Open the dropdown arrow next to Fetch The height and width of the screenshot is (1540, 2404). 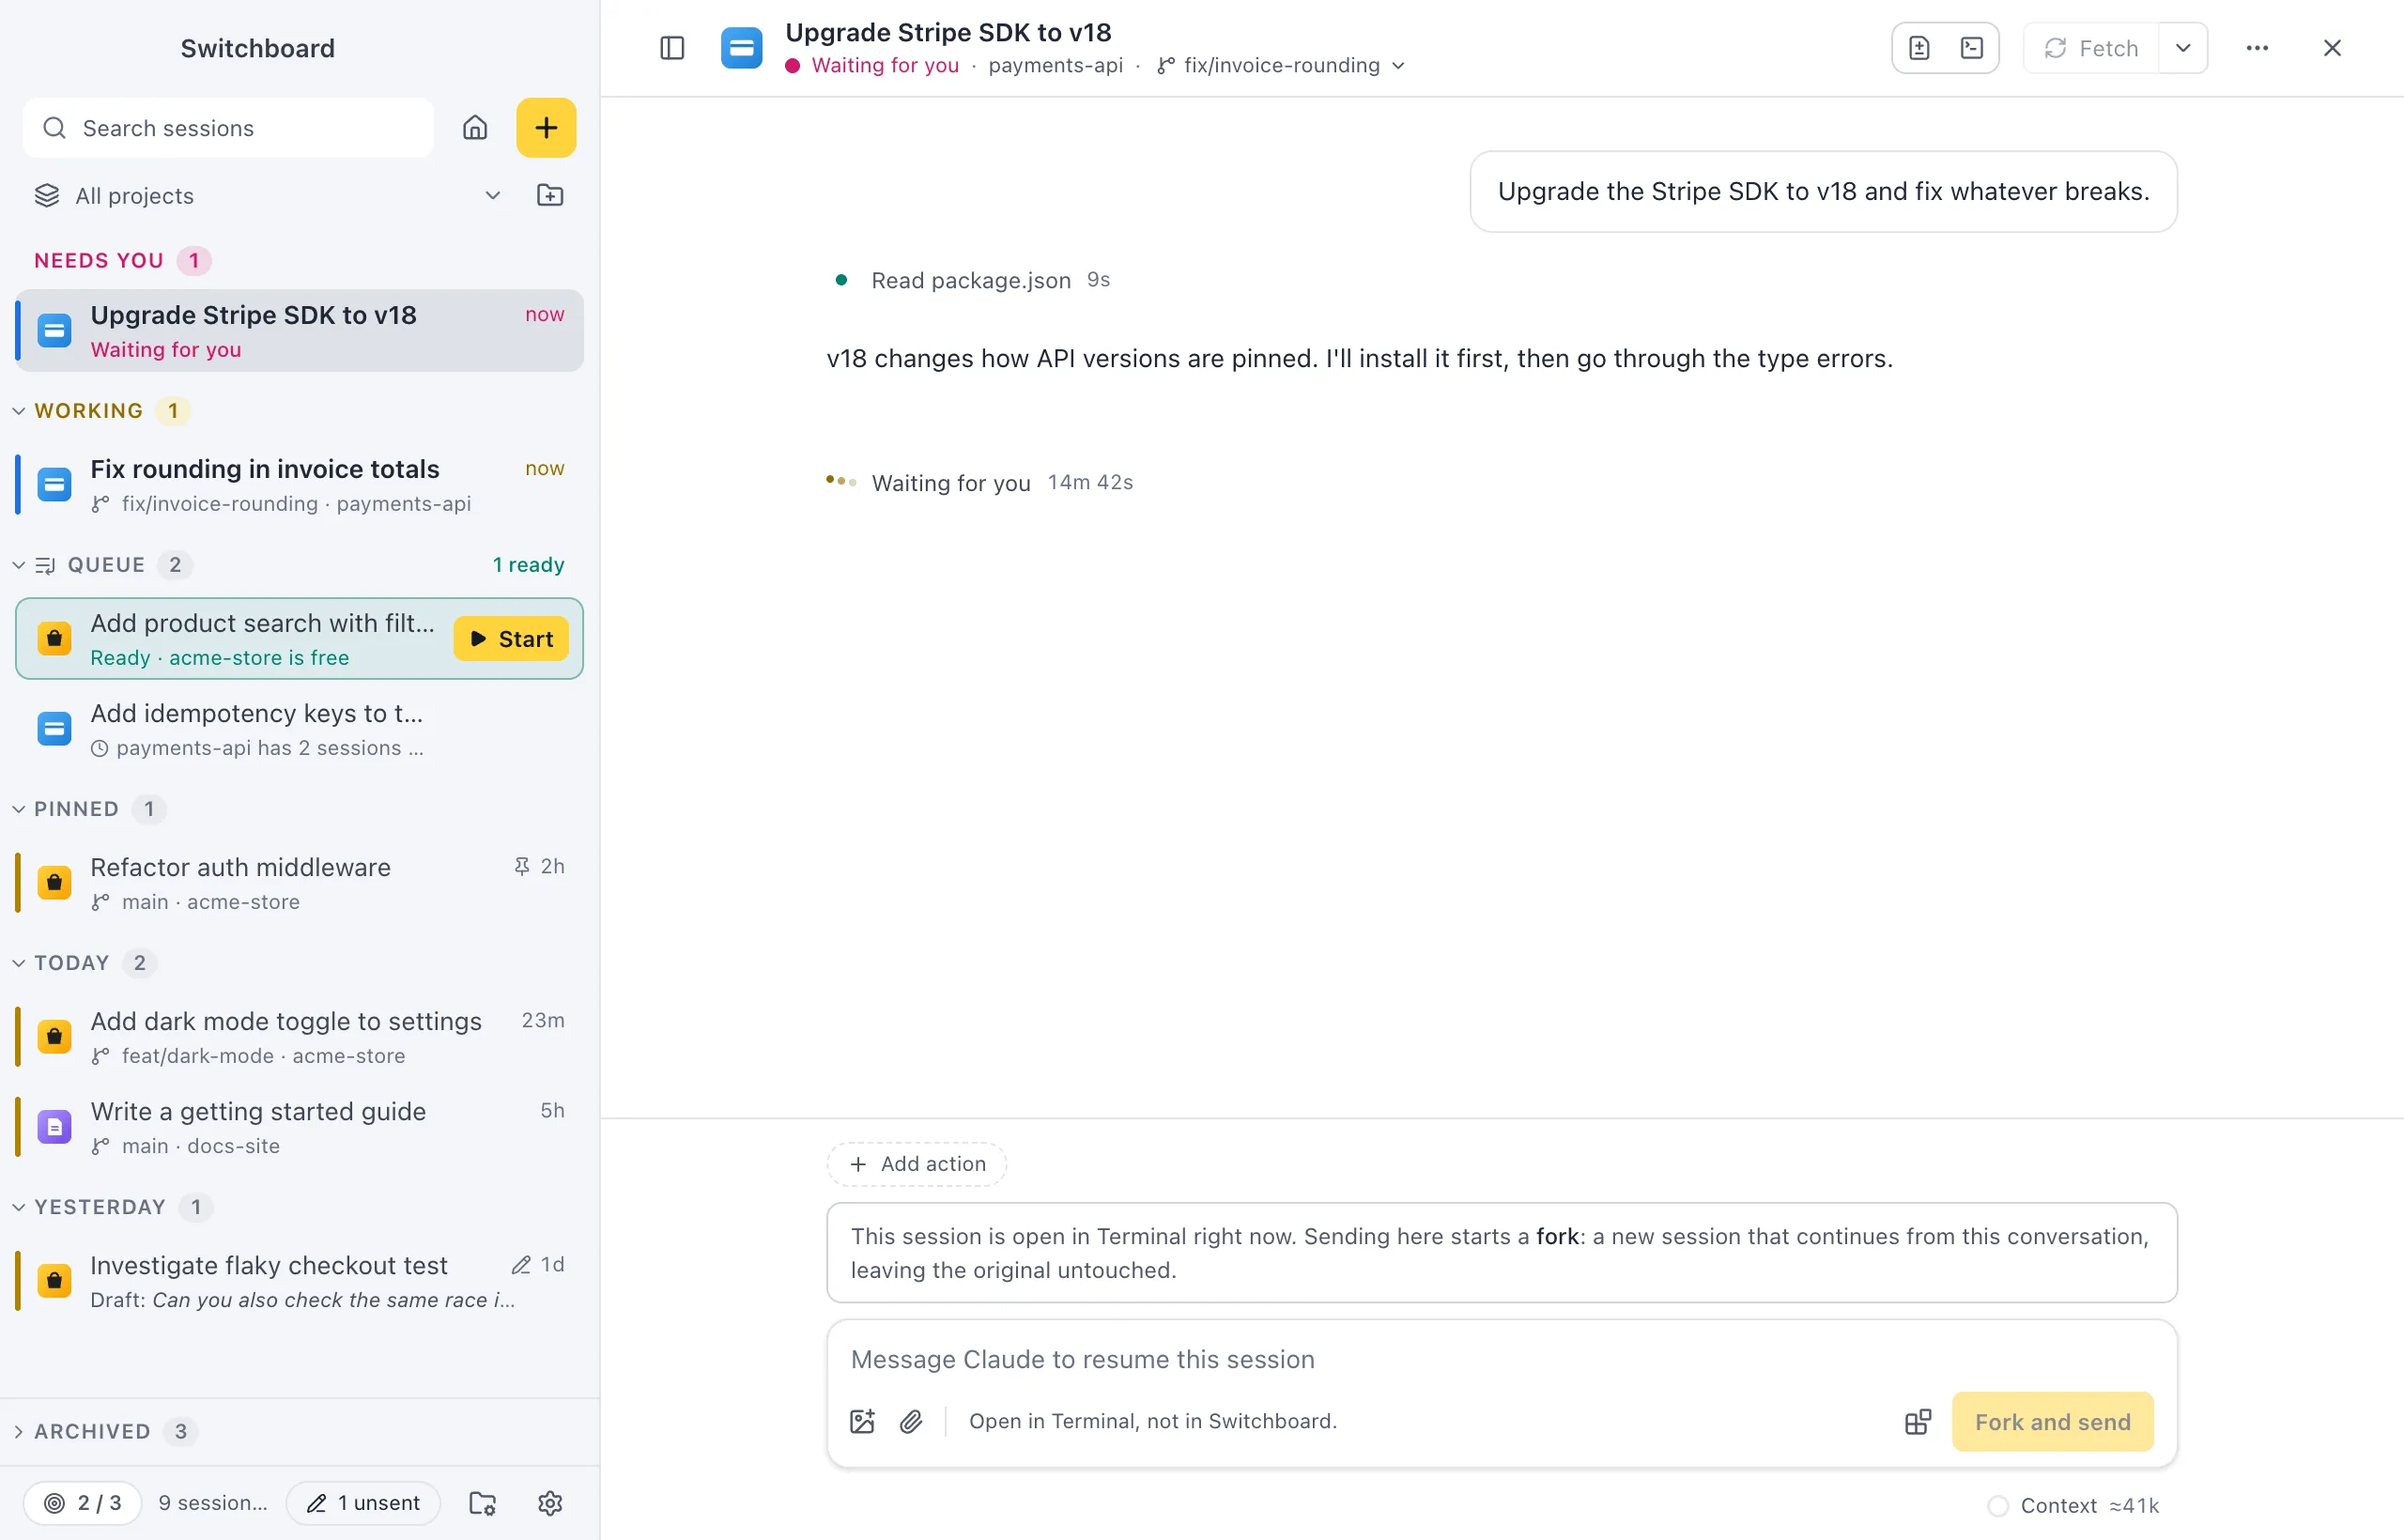tap(2183, 48)
